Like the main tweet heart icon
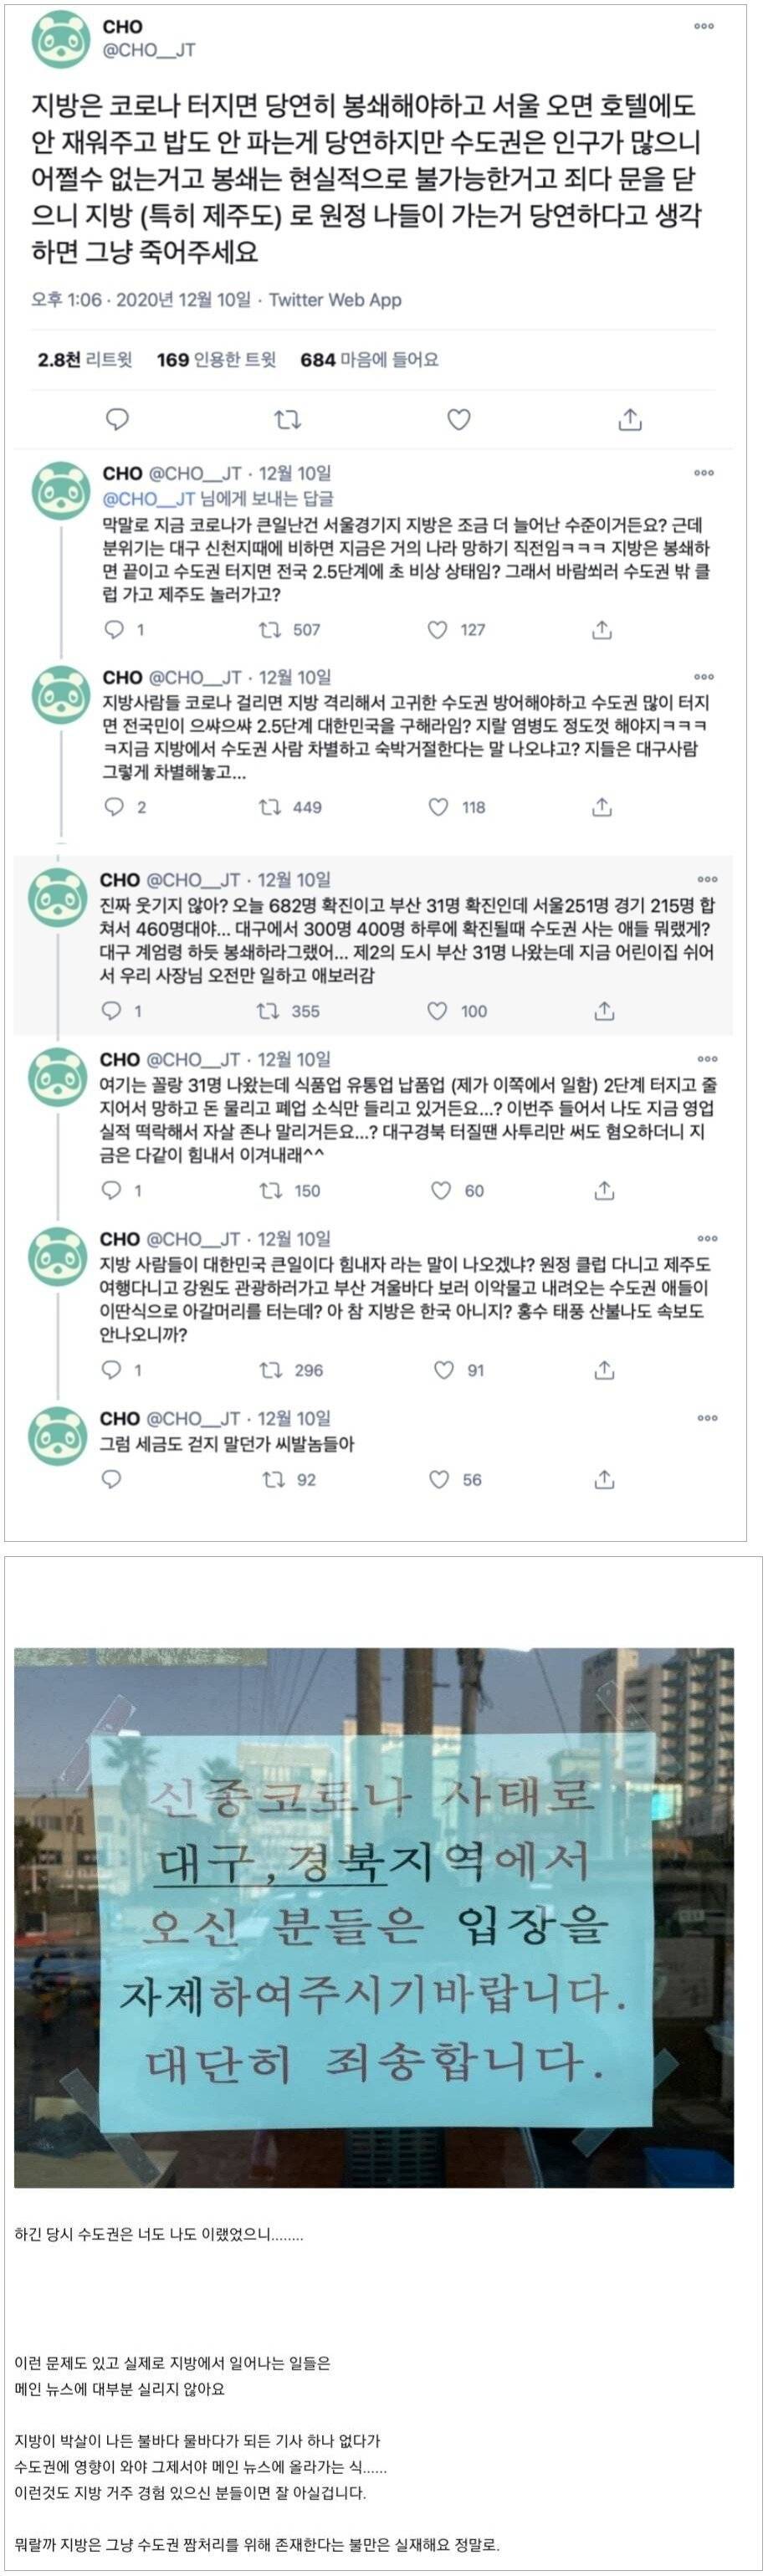The image size is (768, 2576). click(x=458, y=420)
